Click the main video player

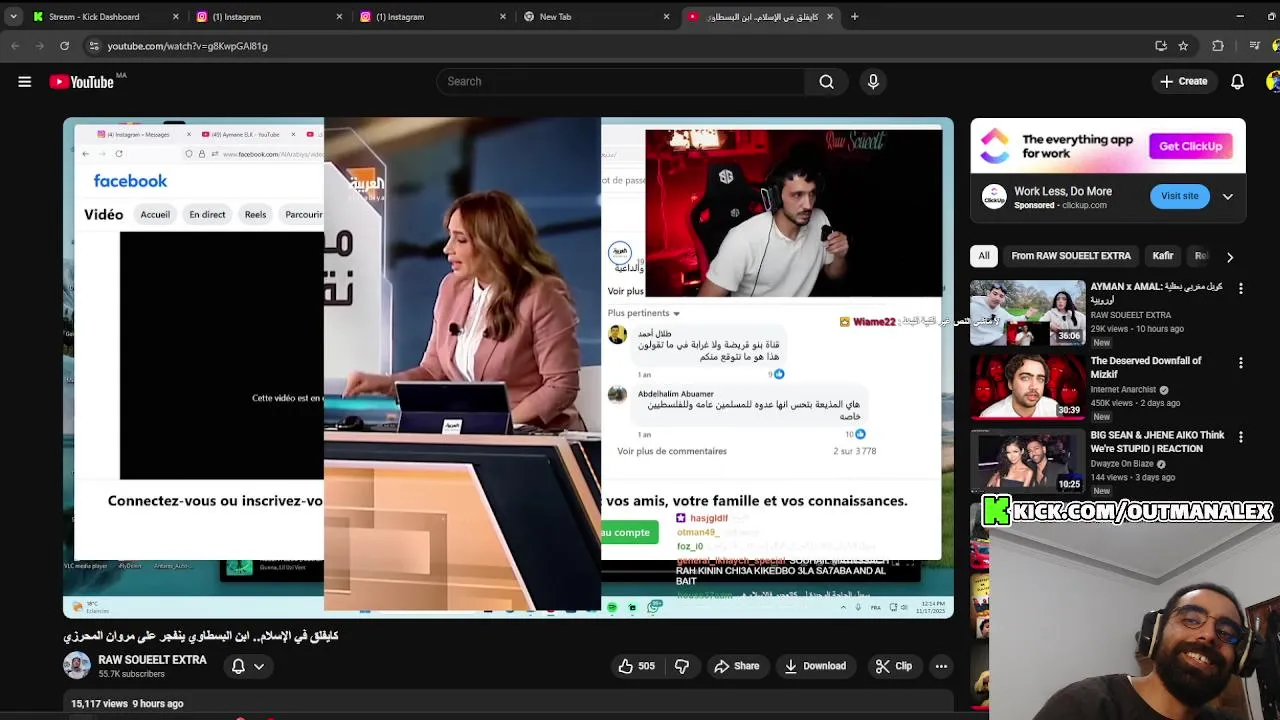[x=508, y=368]
